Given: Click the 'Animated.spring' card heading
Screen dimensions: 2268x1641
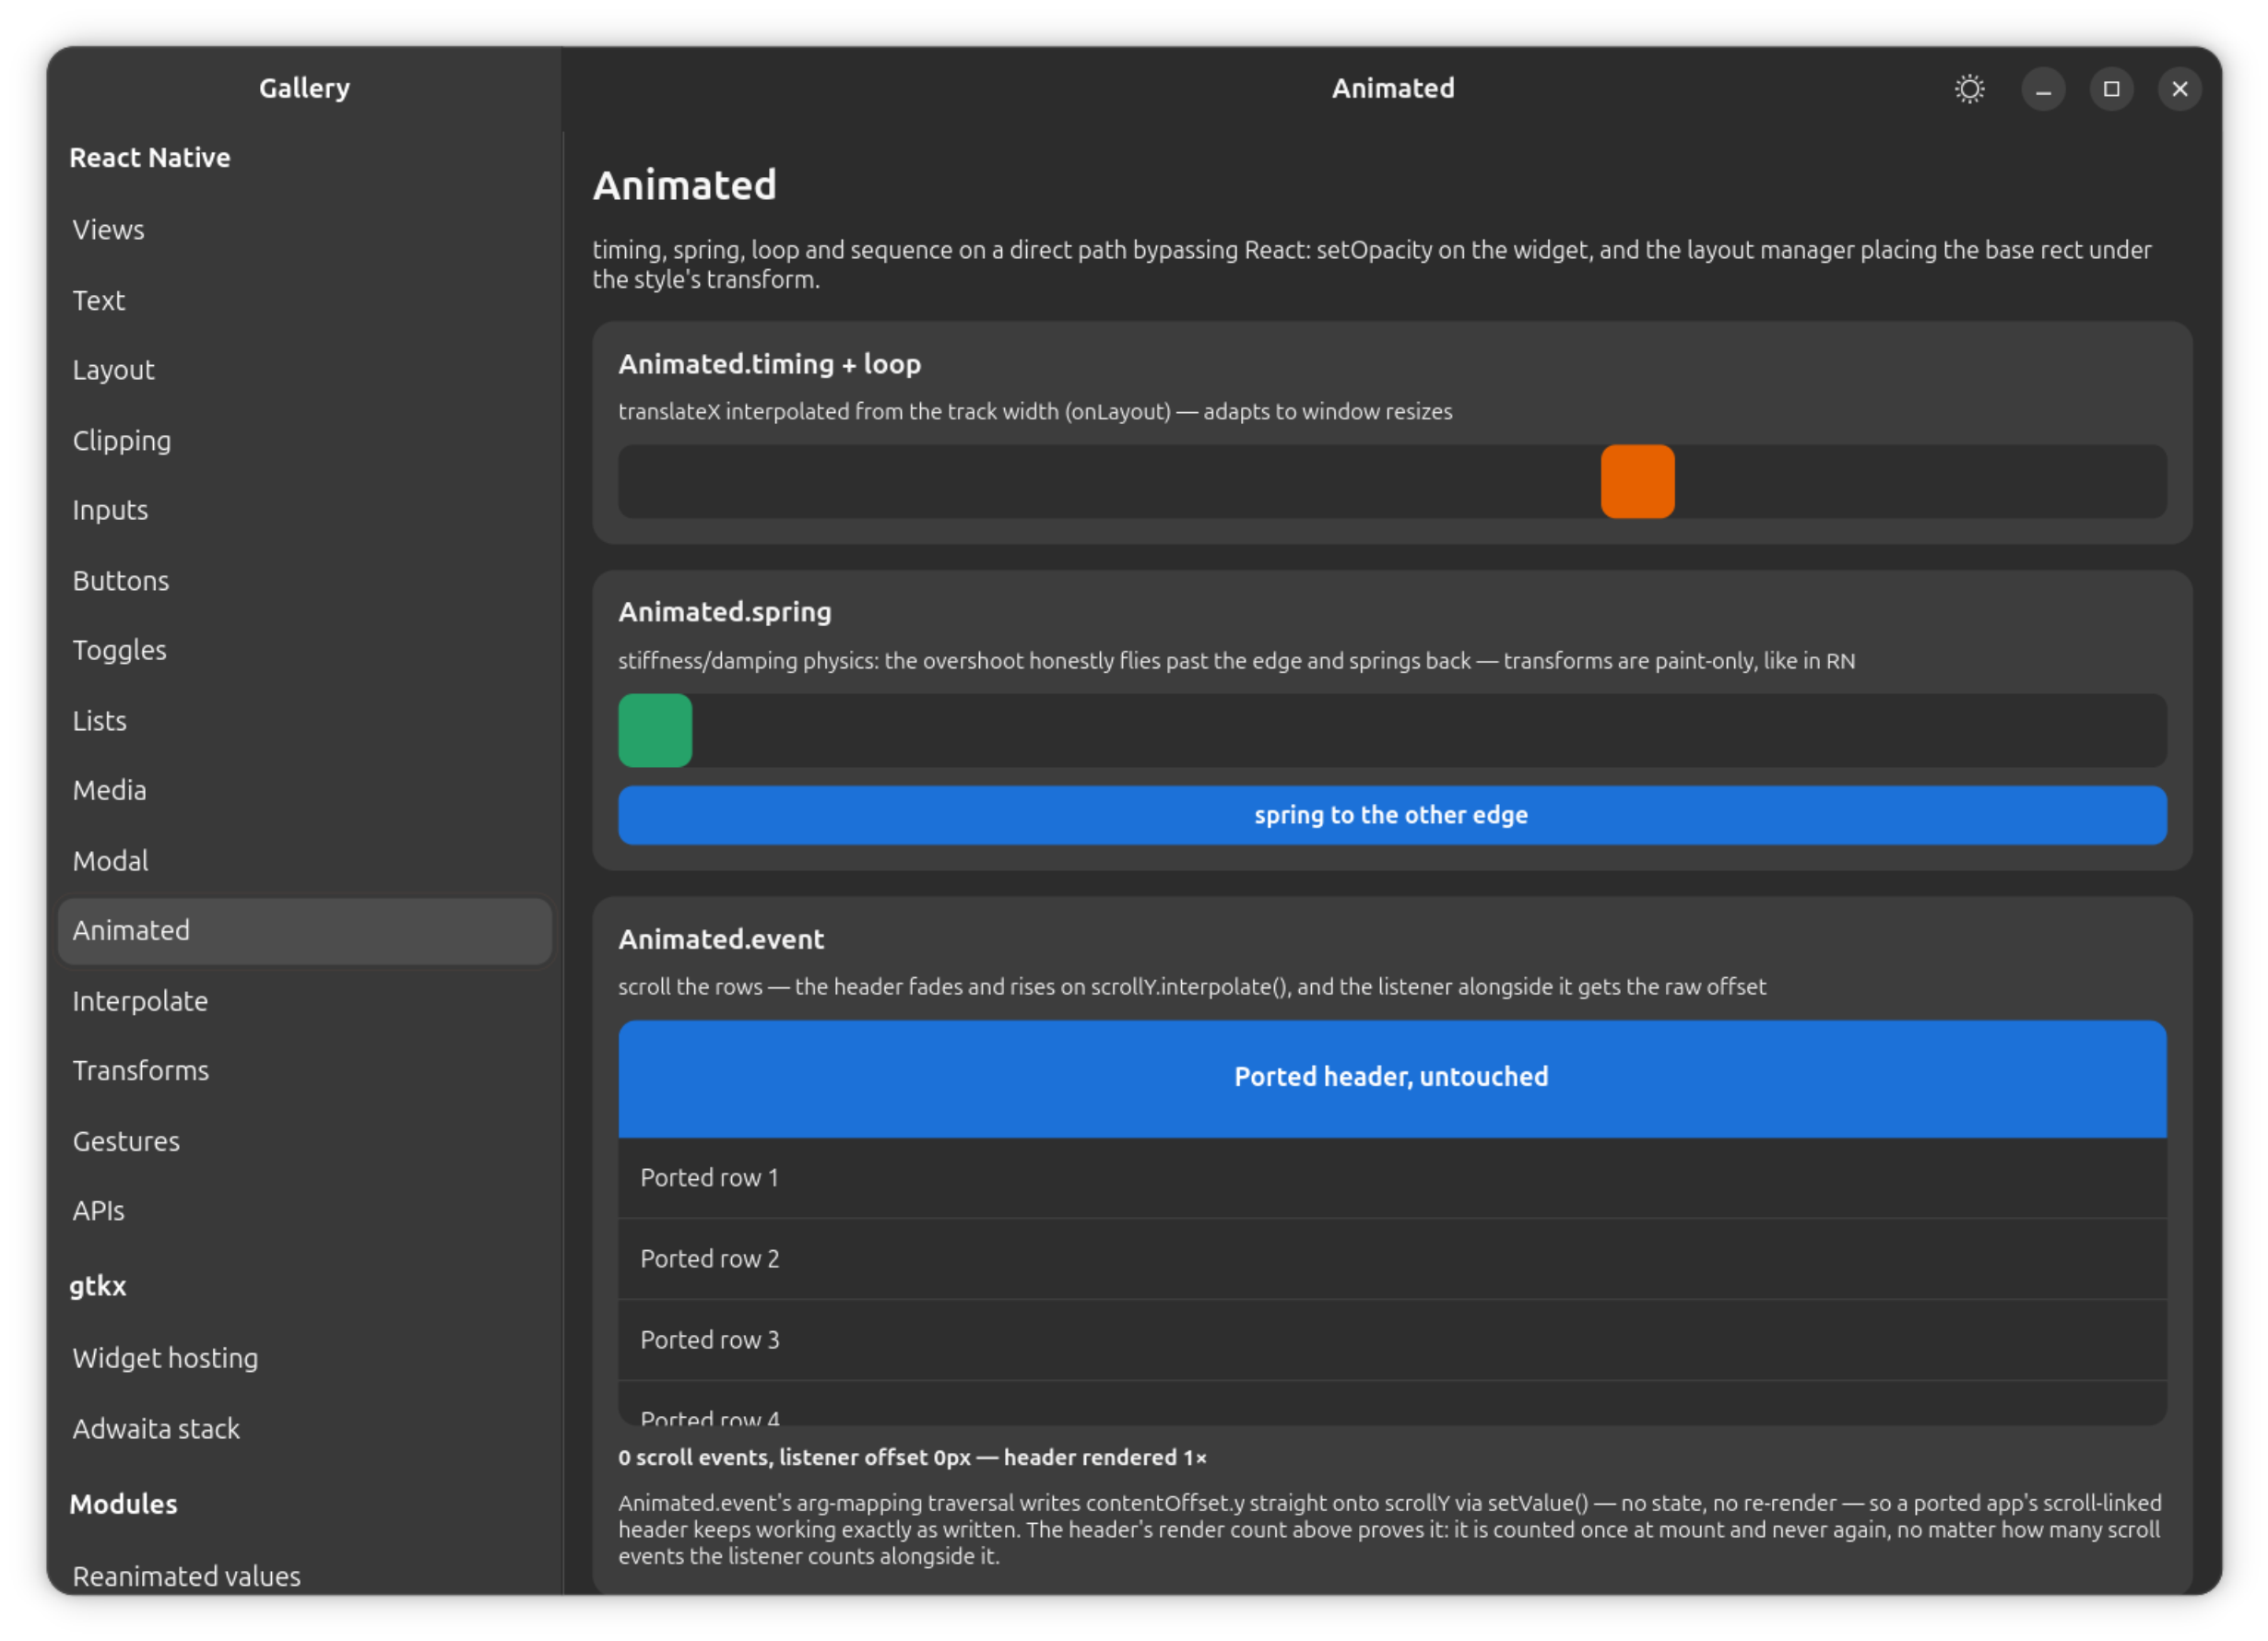Looking at the screenshot, I should coord(724,612).
